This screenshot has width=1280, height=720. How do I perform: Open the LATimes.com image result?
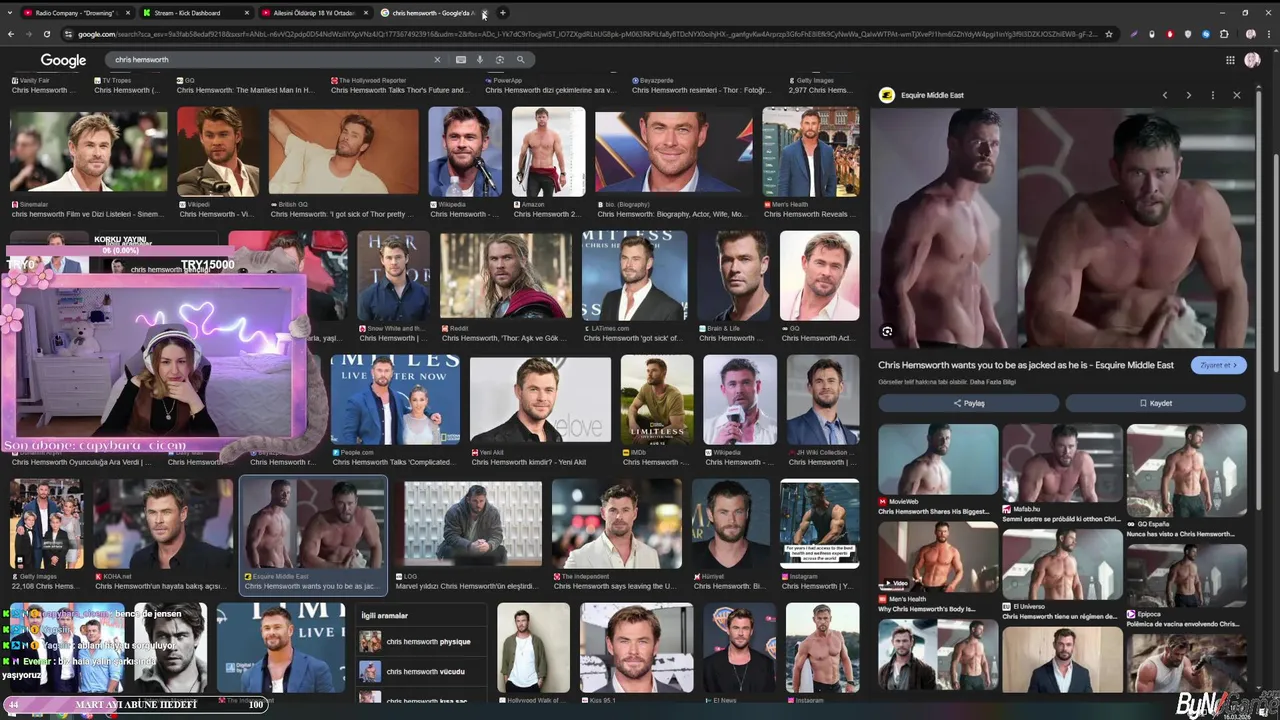(634, 276)
